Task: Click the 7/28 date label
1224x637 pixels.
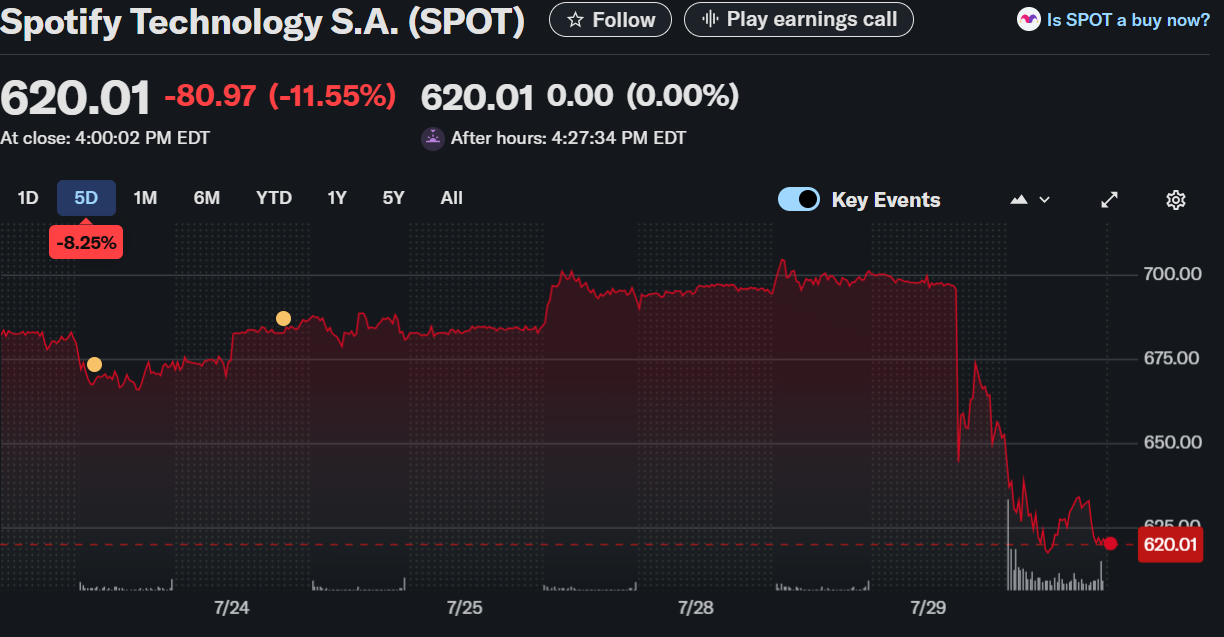Action: [696, 608]
